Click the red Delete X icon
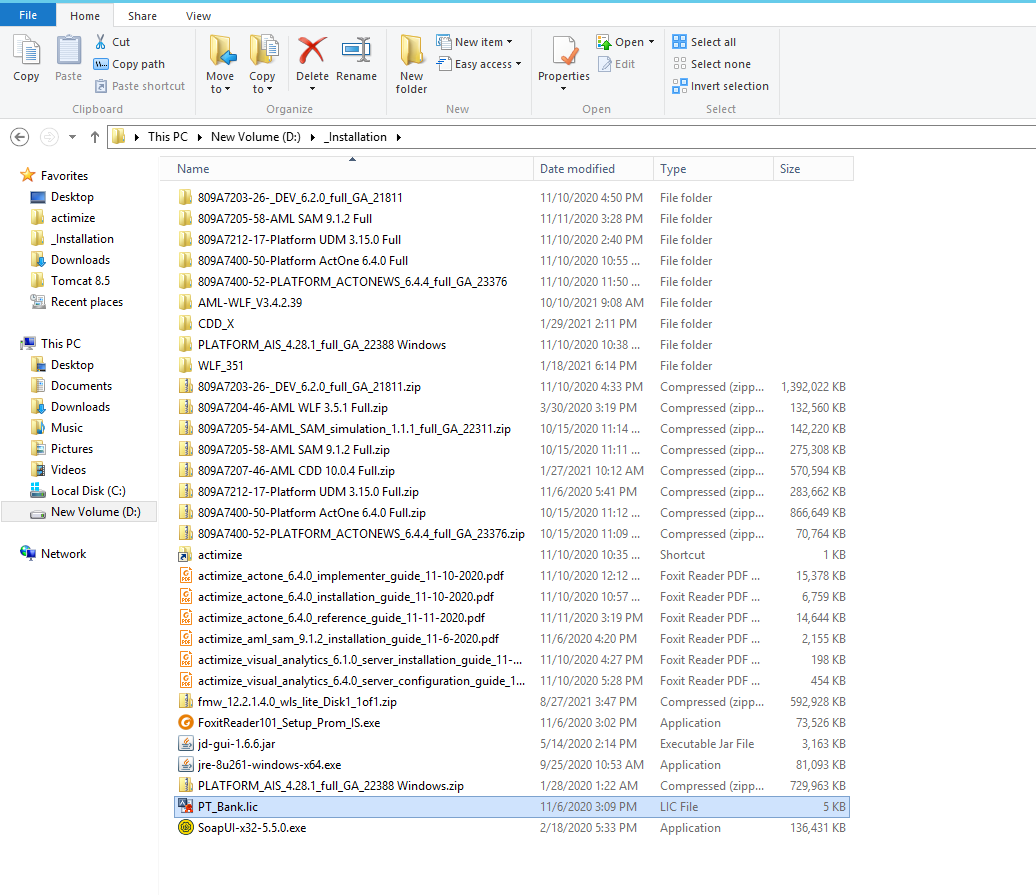Image resolution: width=1036 pixels, height=895 pixels. coord(312,51)
